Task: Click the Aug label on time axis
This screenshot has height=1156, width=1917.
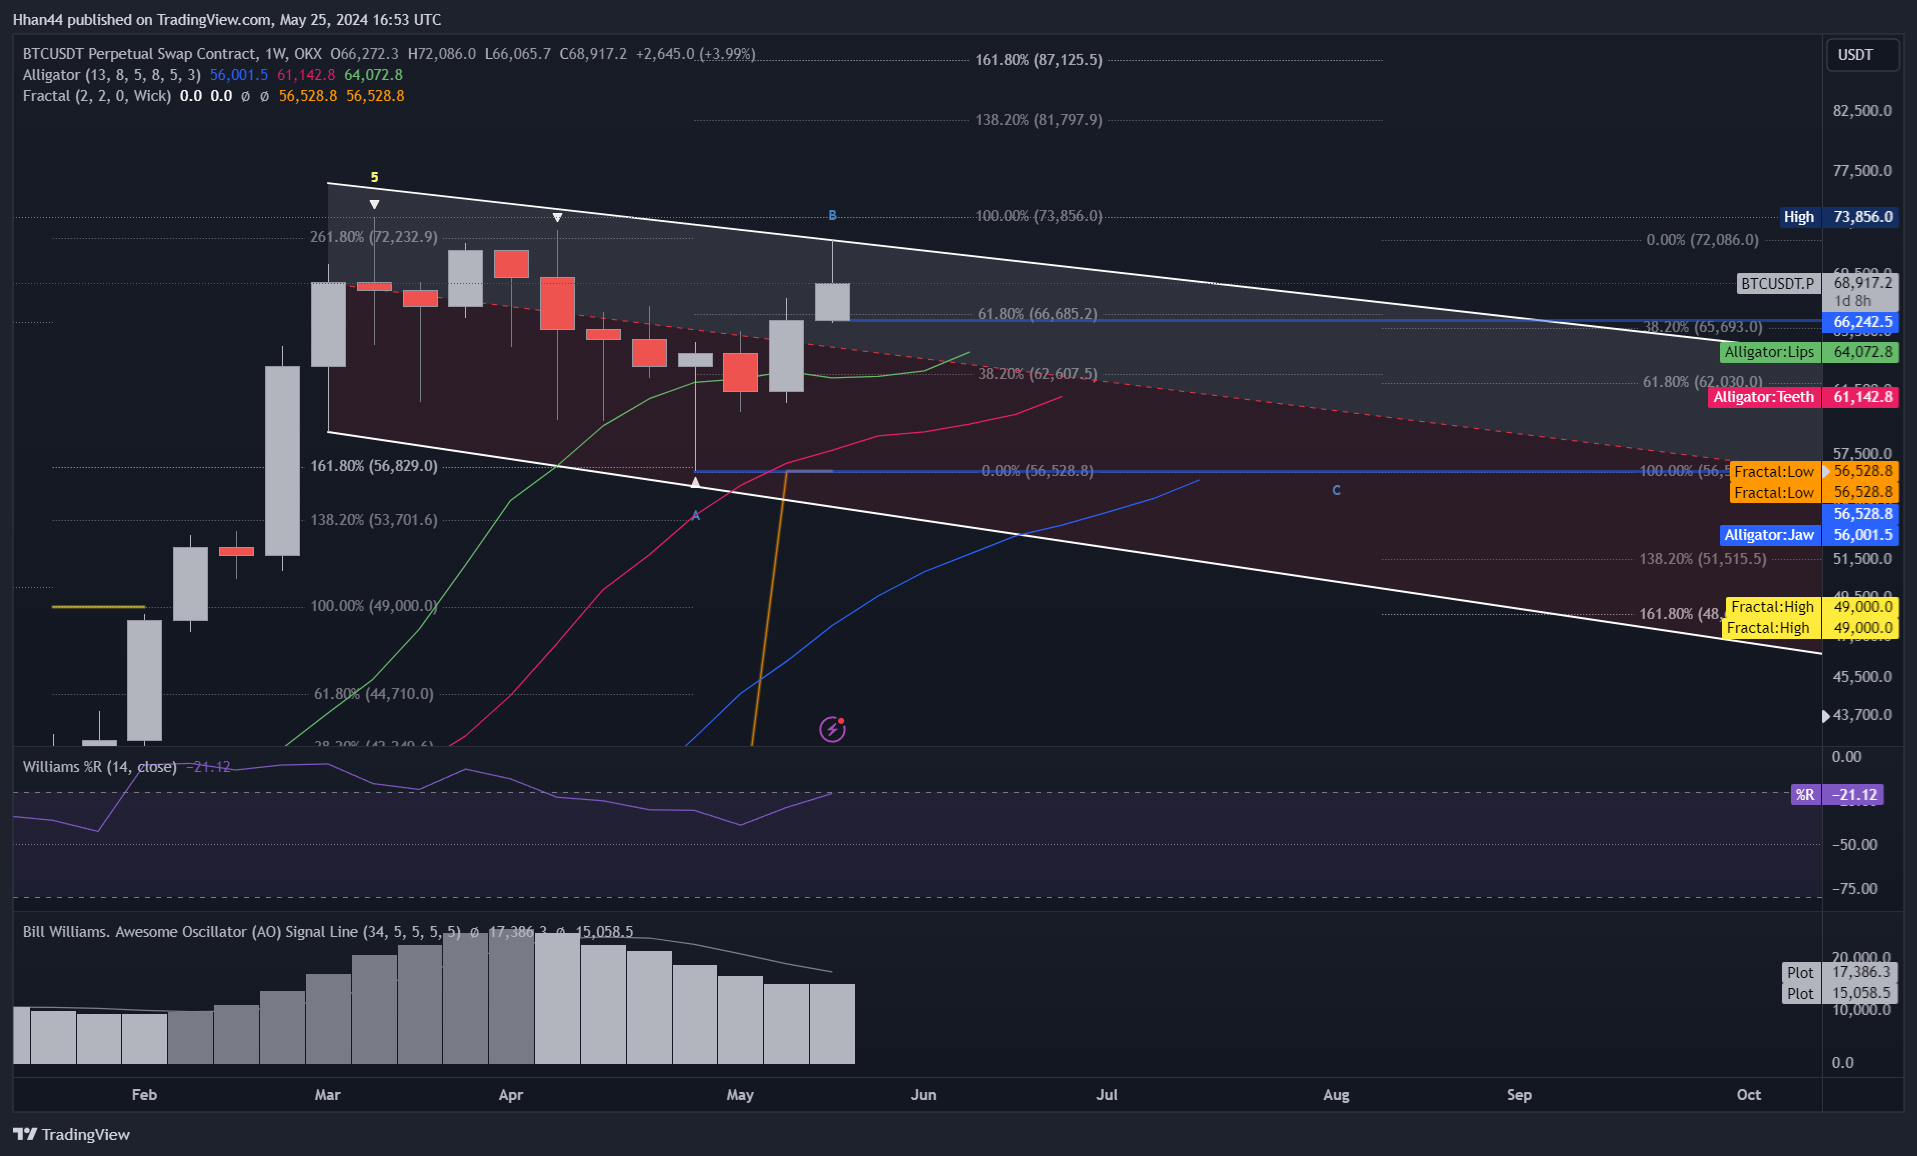Action: [1336, 1095]
